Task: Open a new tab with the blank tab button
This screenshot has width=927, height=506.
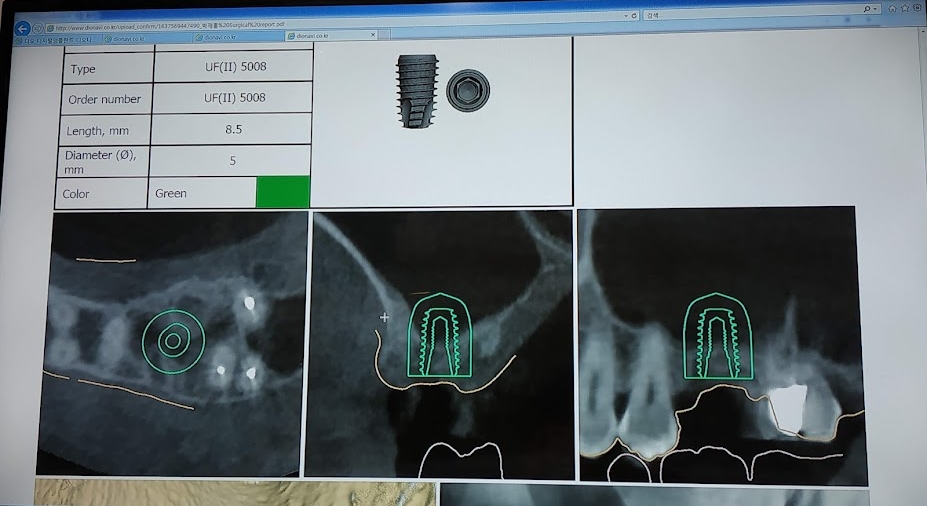Action: tap(384, 34)
